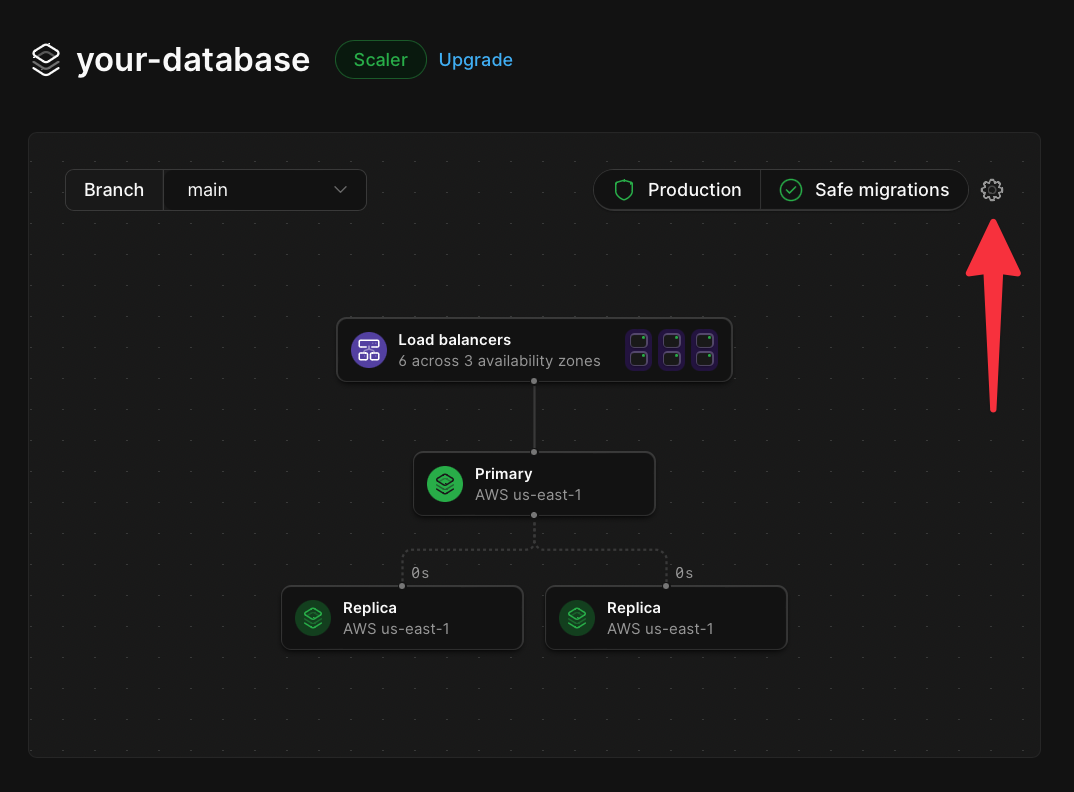This screenshot has height=792, width=1074.
Task: Expand the branch selector chevron
Action: click(x=339, y=189)
